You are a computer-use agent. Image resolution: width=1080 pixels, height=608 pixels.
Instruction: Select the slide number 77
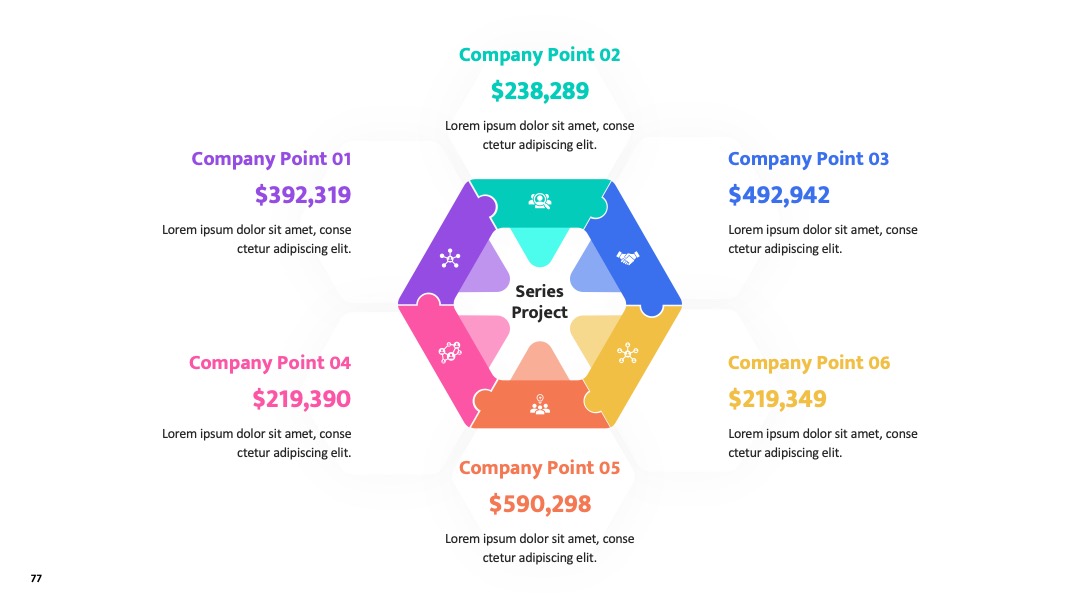pyautogui.click(x=37, y=578)
